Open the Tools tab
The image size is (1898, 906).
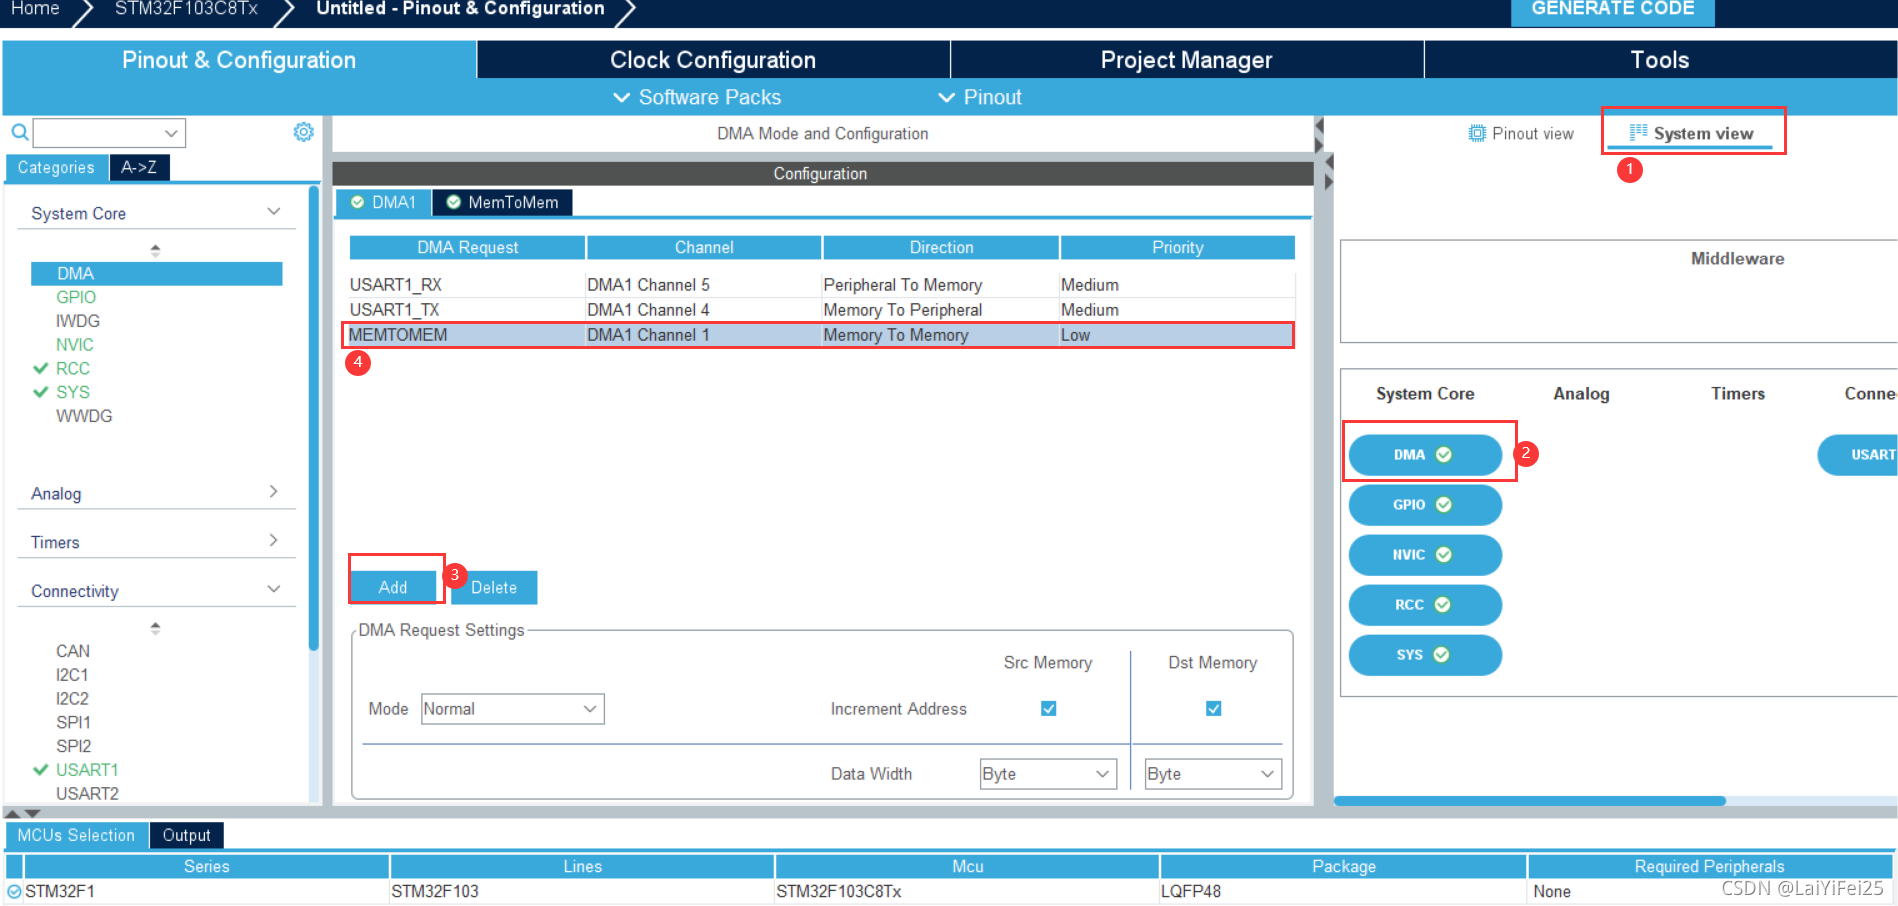(x=1660, y=60)
